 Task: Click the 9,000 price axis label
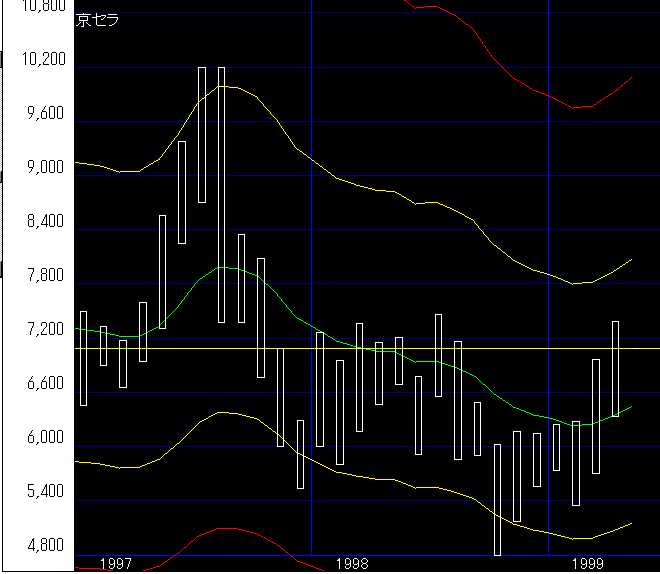click(x=42, y=167)
